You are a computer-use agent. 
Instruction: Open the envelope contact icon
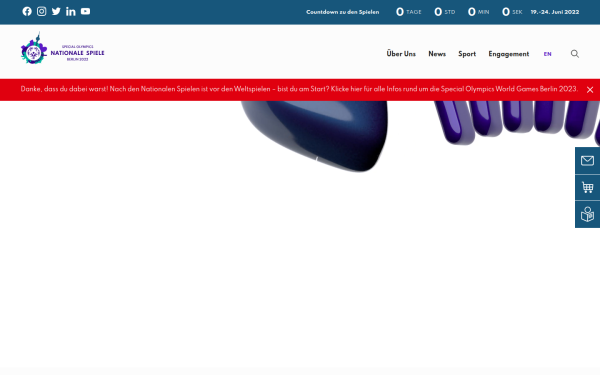(x=587, y=161)
